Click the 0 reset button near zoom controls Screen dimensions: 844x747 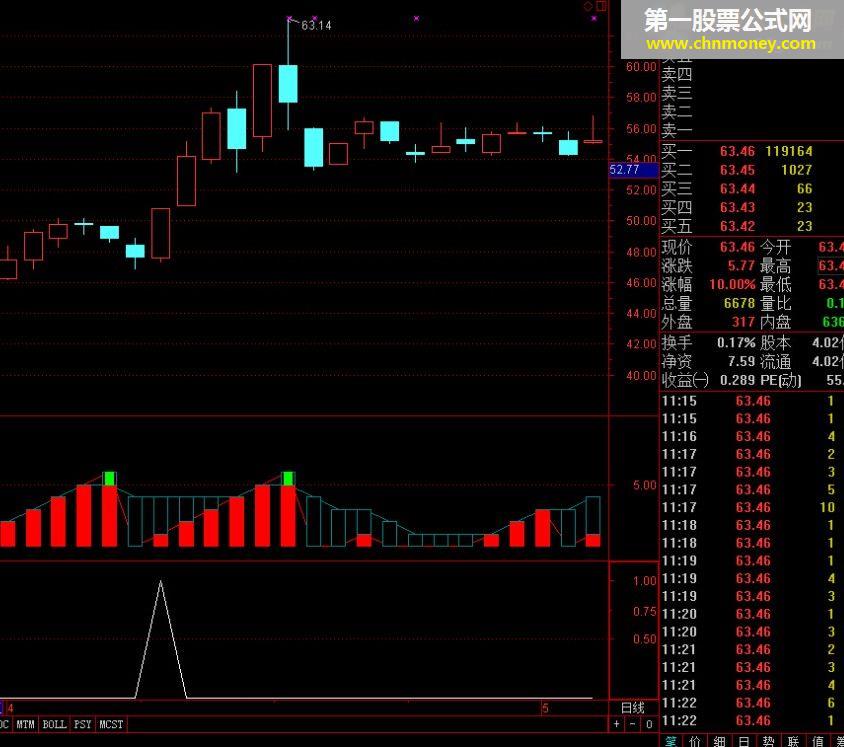point(649,724)
